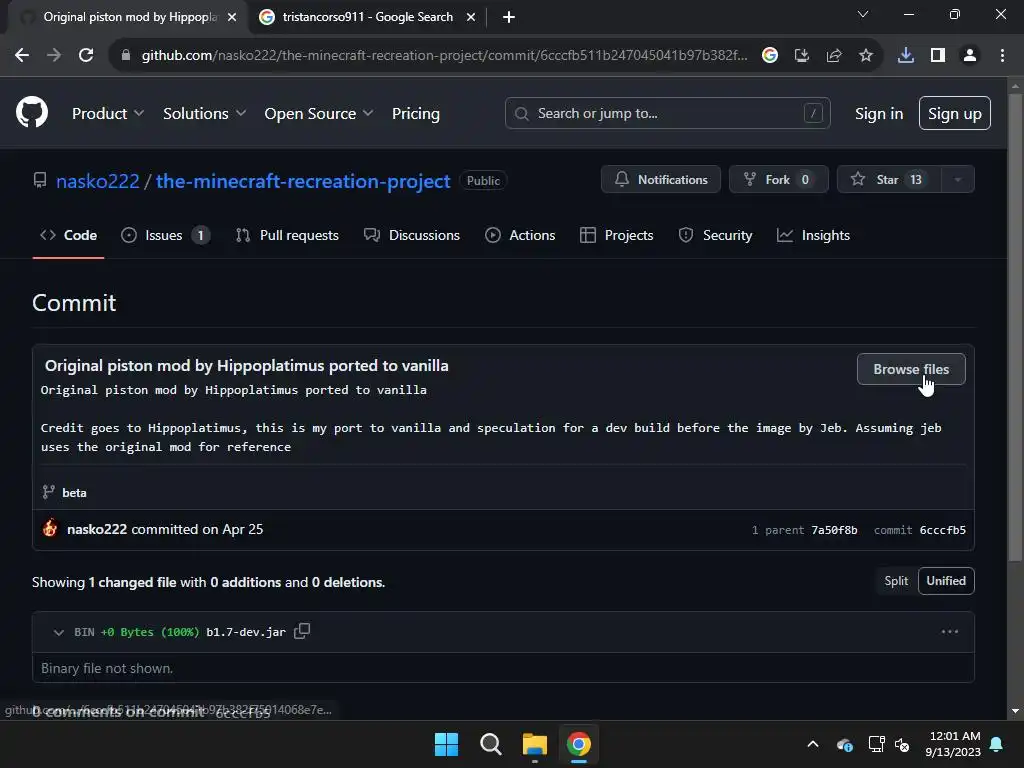Expand the Product menu

pos(108,114)
